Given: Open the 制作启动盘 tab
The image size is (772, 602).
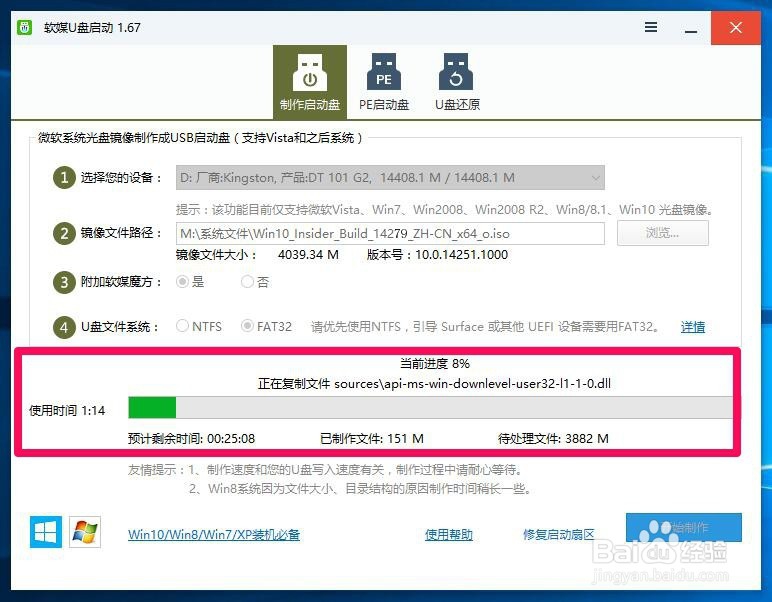Looking at the screenshot, I should pos(310,82).
